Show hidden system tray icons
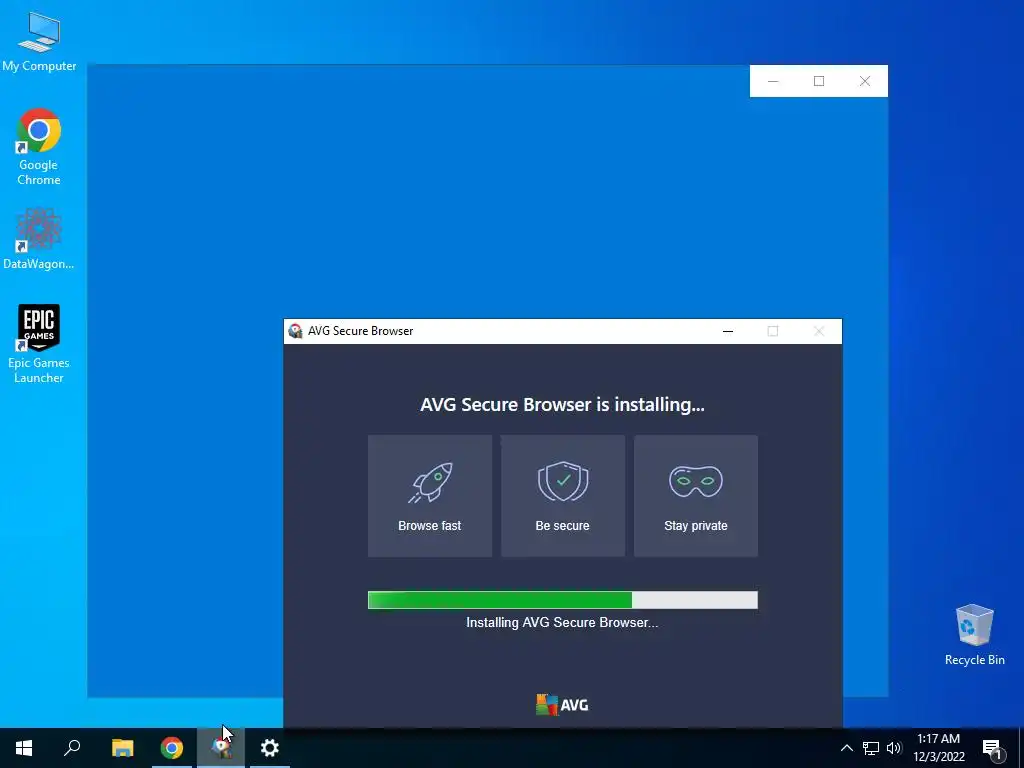1024x768 pixels. coord(846,748)
